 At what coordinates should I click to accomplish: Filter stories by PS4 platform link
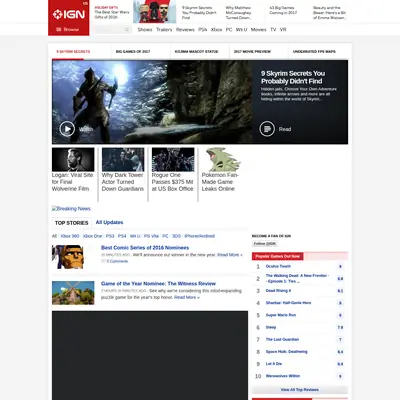tap(122, 236)
